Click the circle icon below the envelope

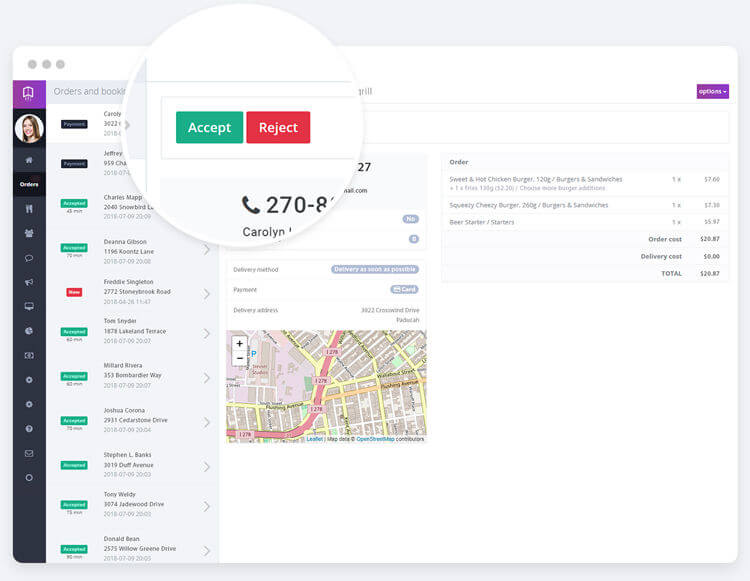pyautogui.click(x=29, y=477)
